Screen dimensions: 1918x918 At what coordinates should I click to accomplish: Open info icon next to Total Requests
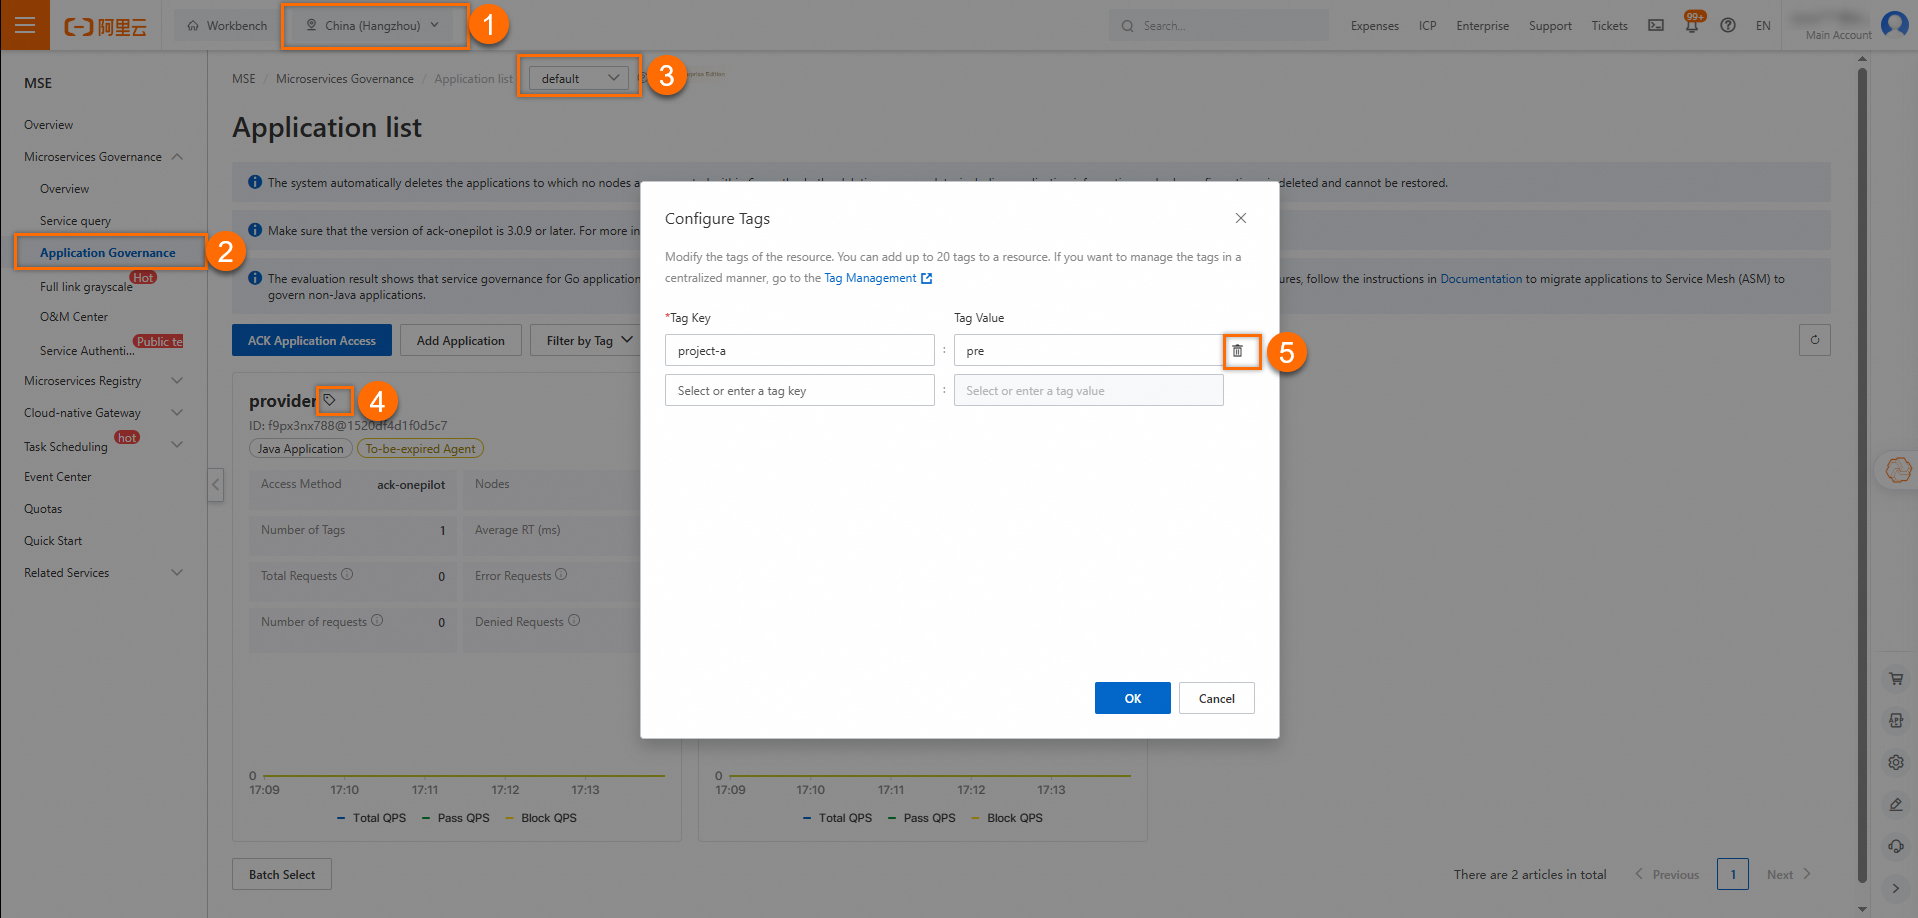tap(347, 575)
